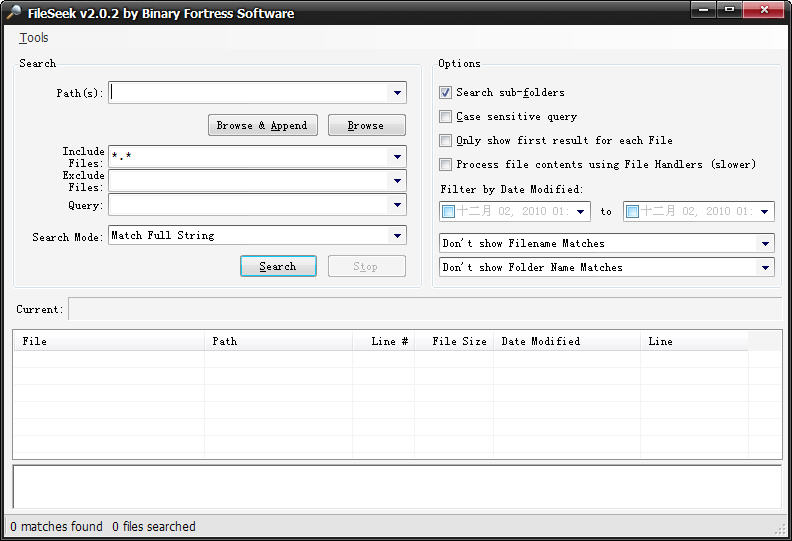
Task: Open the start date calendar dropdown arrow
Action: (x=582, y=212)
